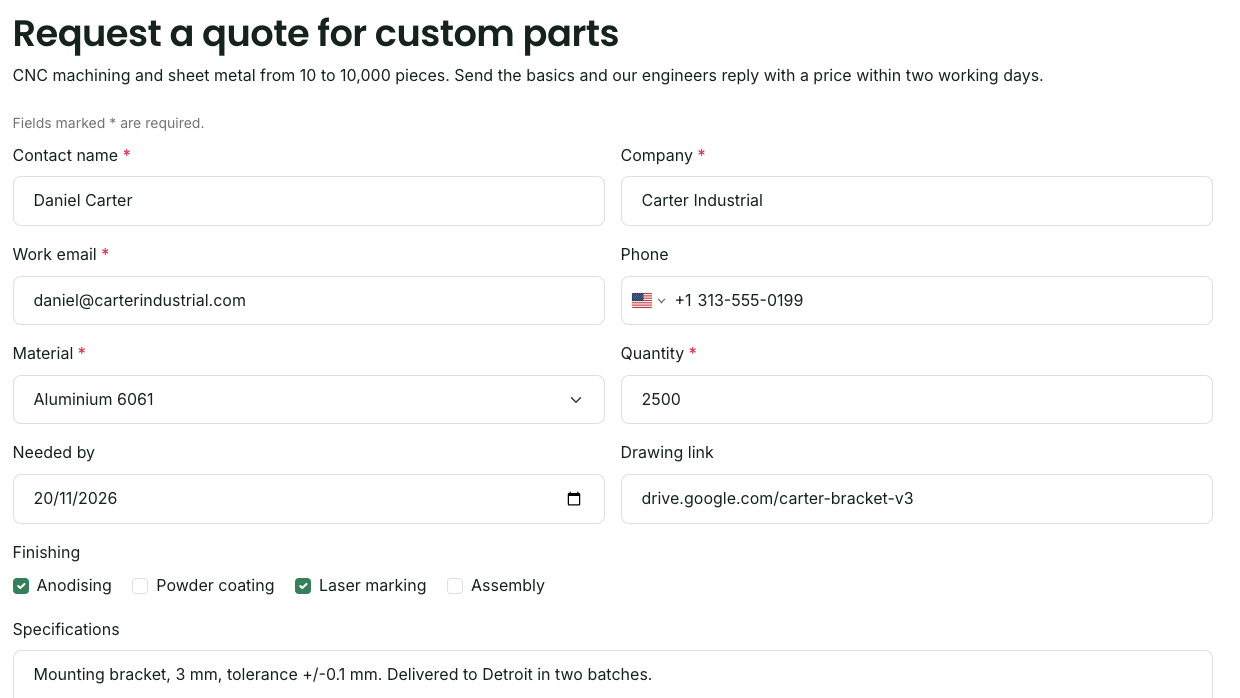Expand the Material dropdown showing Aluminium 6061
1240x698 pixels.
tap(308, 399)
